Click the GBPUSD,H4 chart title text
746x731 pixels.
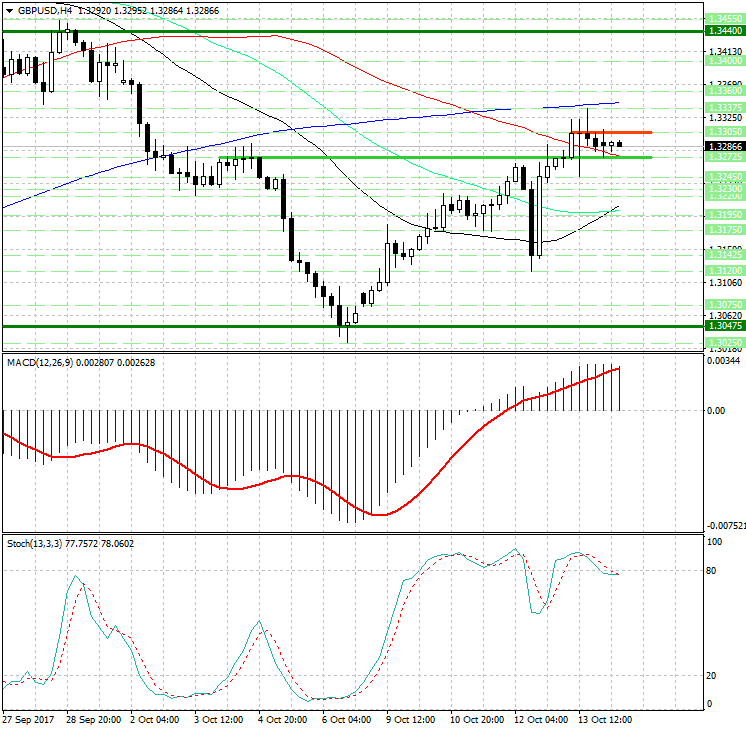[45, 10]
